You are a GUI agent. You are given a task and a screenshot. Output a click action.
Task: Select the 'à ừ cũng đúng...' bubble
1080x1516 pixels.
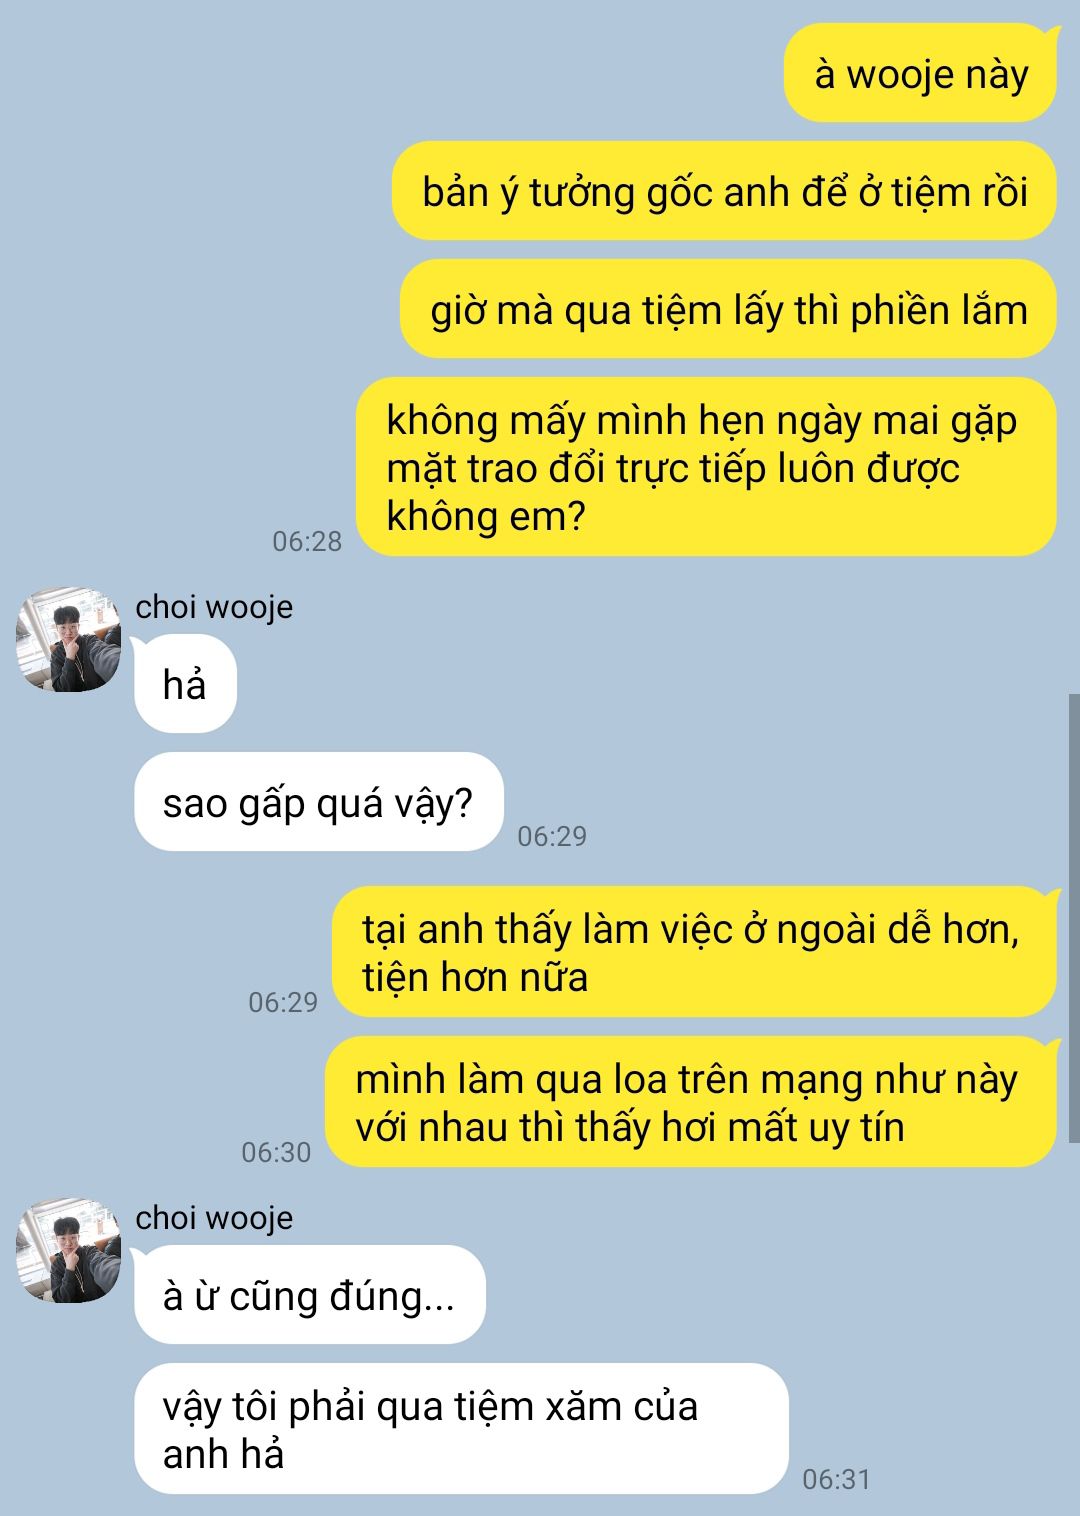pyautogui.click(x=310, y=1295)
